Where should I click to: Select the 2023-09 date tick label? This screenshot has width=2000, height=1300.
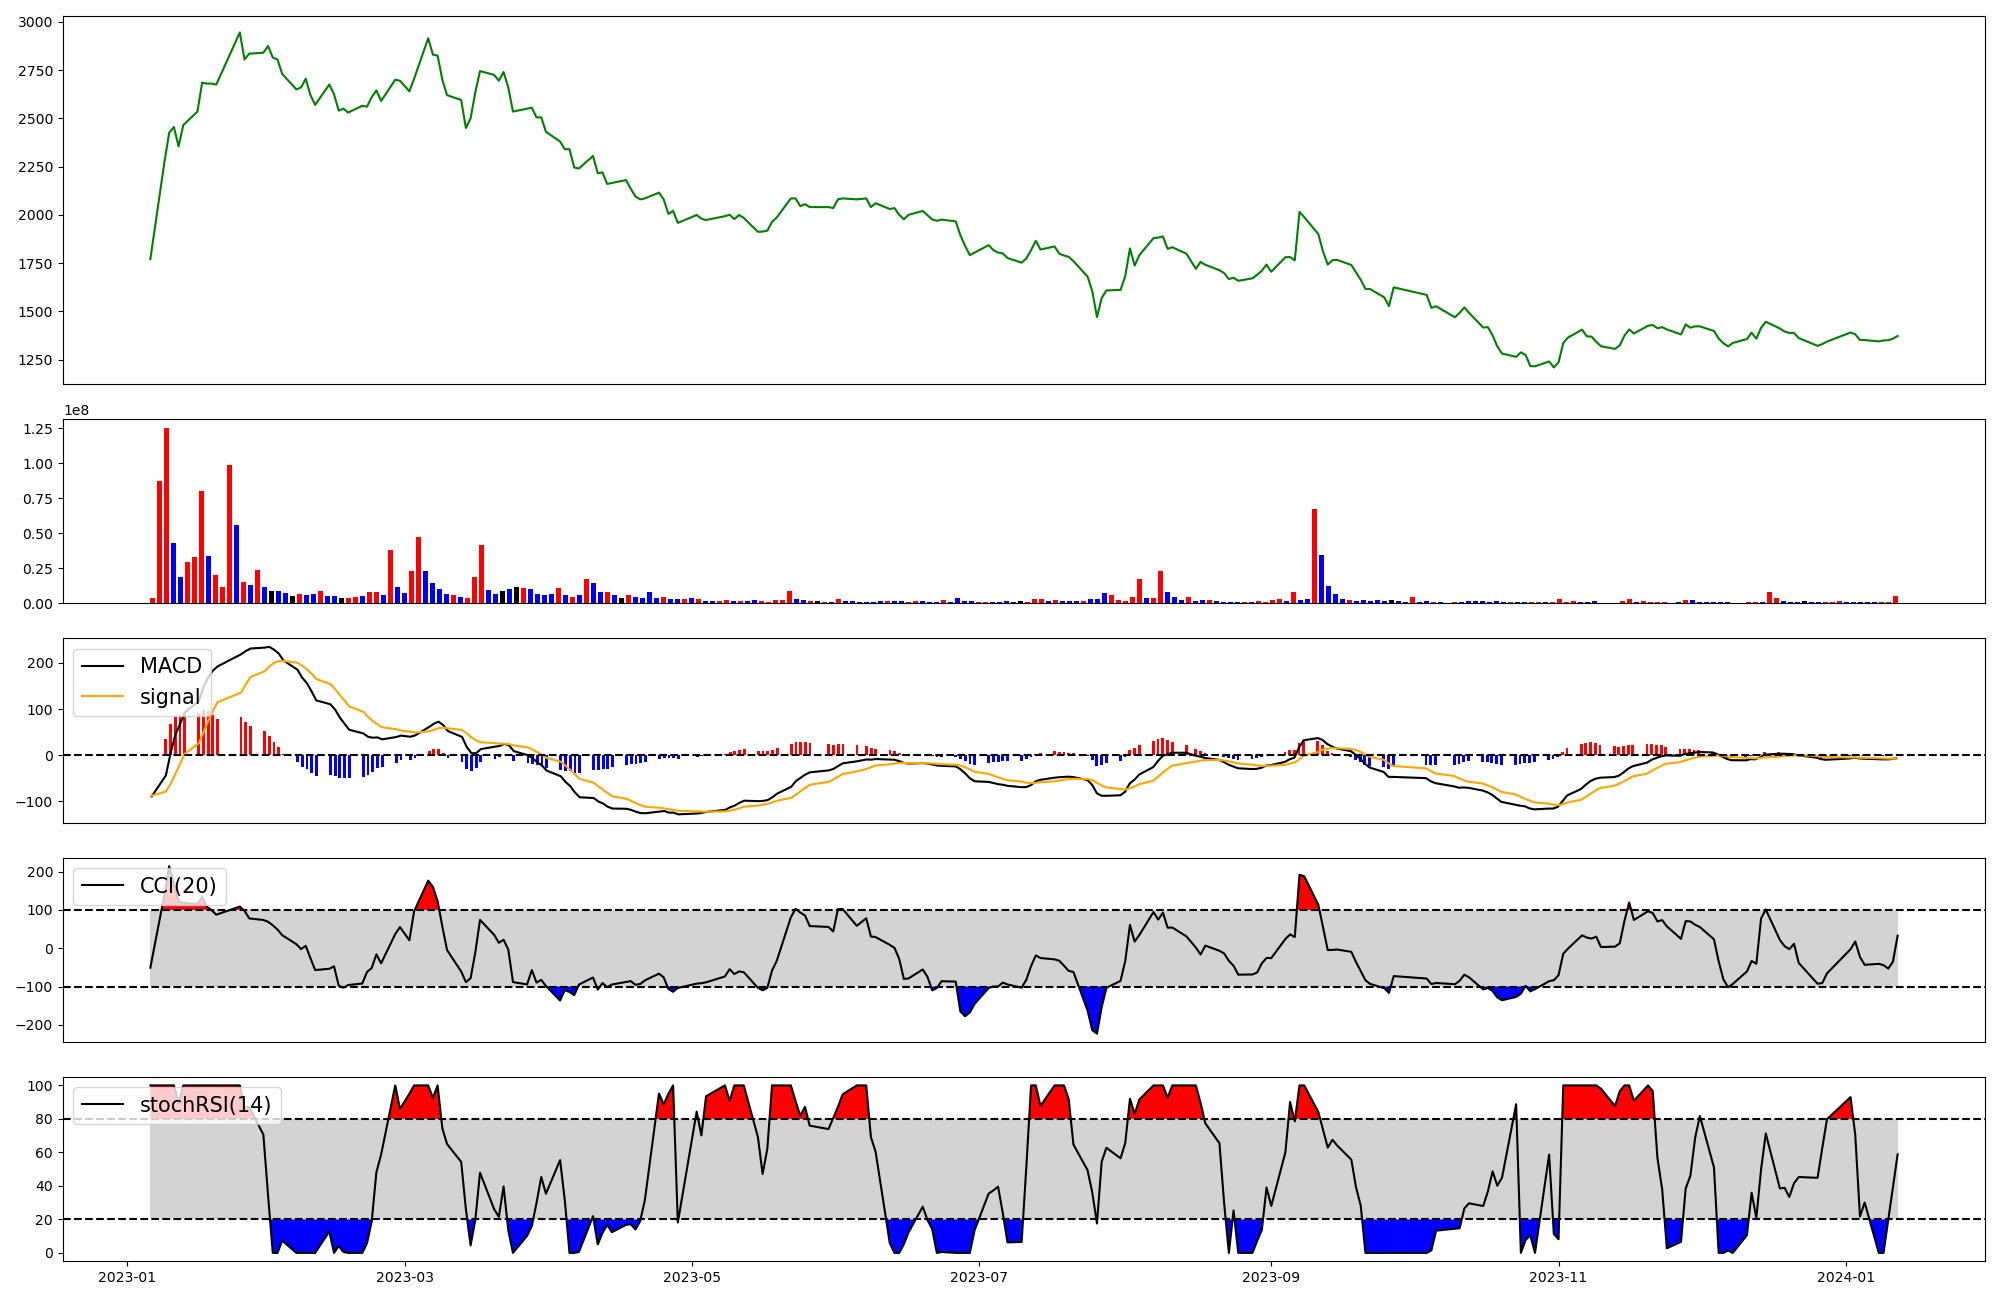coord(1271,1277)
